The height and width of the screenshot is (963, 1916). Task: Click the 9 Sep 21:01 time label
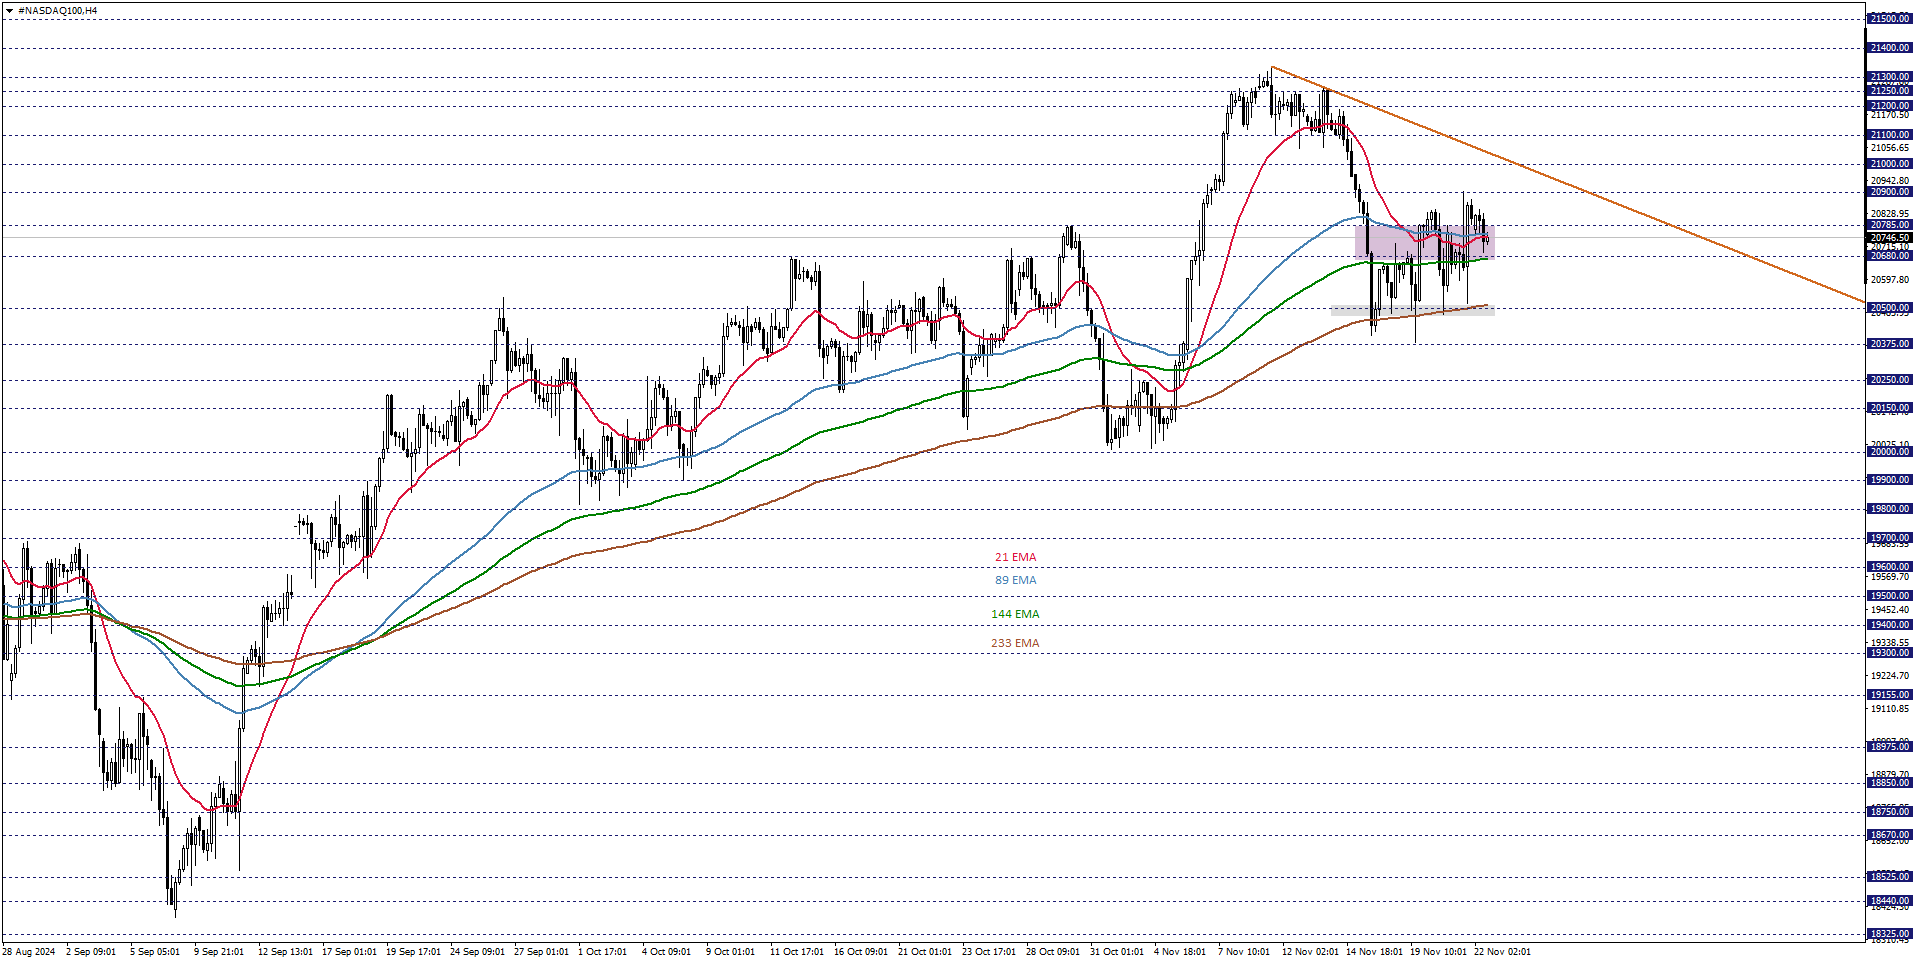219,952
